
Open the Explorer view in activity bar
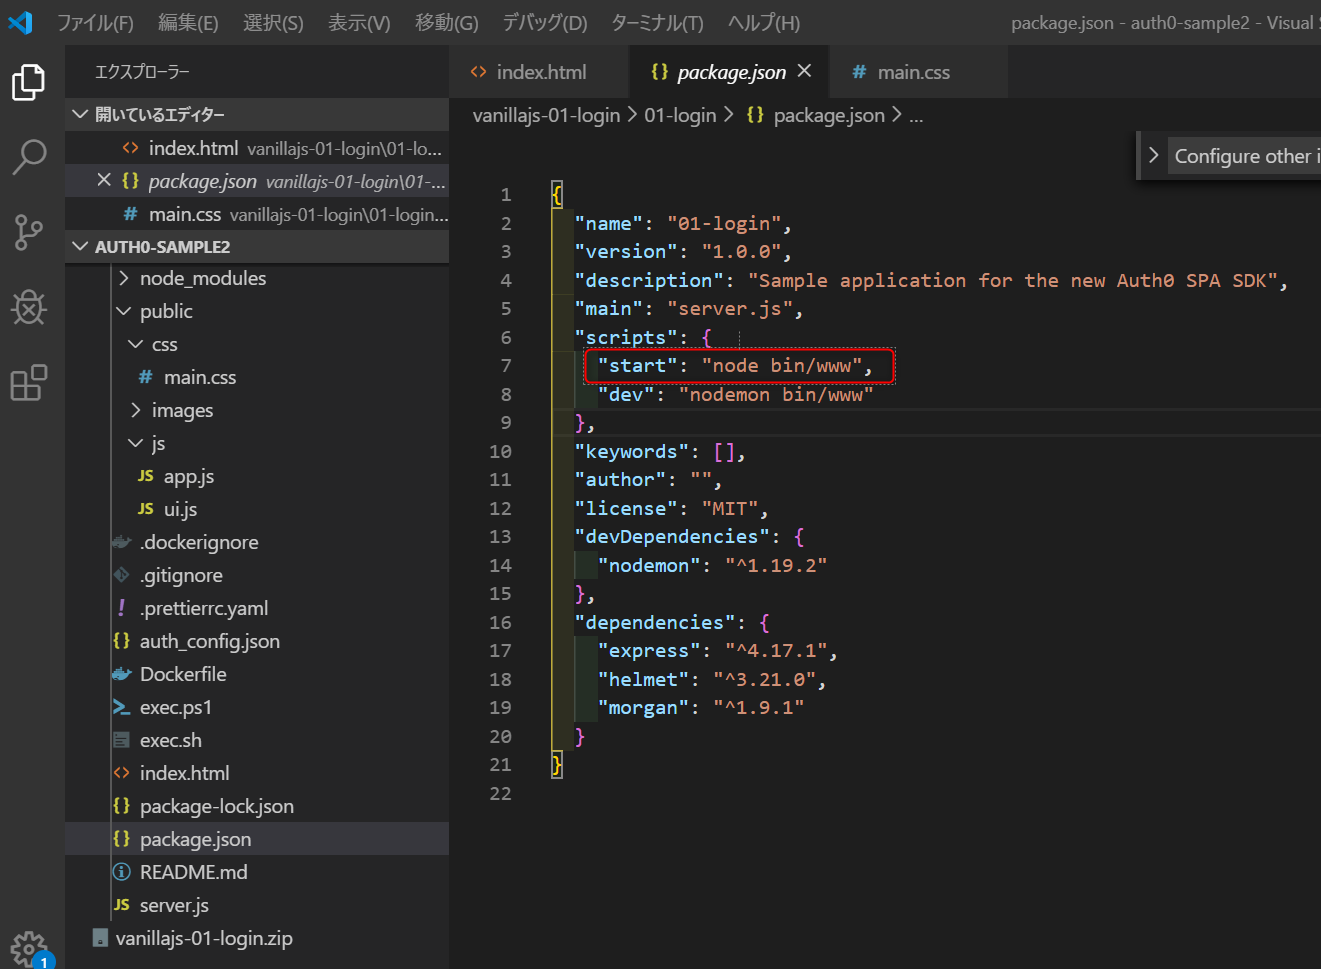pyautogui.click(x=29, y=82)
